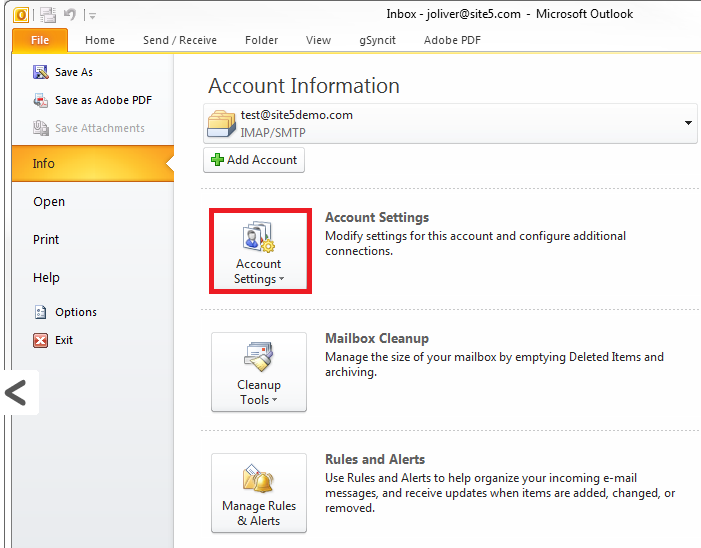Click the Options icon in left panel
This screenshot has width=701, height=548.
point(40,312)
